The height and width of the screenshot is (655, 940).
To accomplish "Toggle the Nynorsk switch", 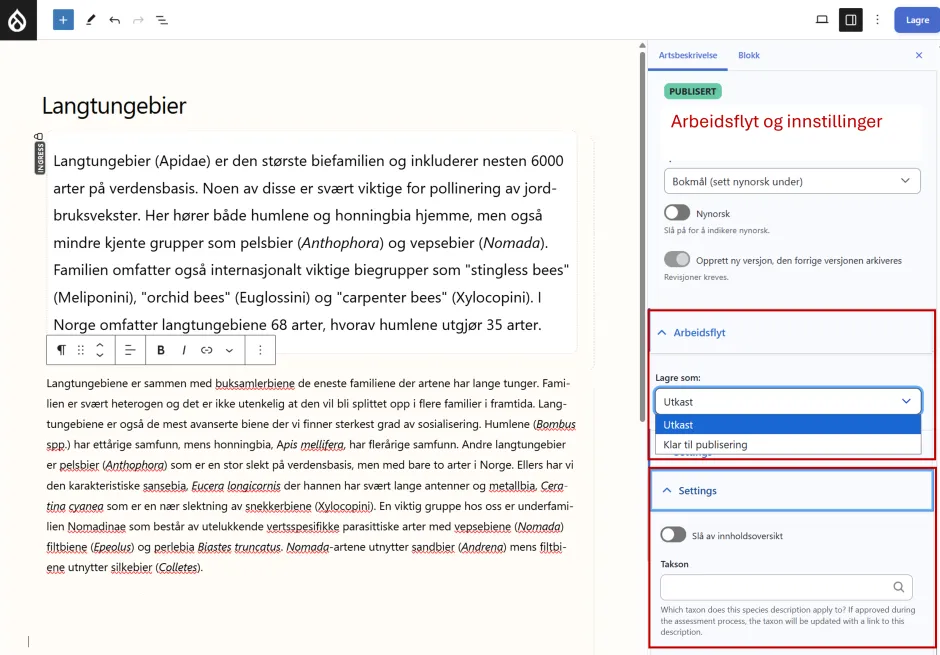I will coord(677,213).
